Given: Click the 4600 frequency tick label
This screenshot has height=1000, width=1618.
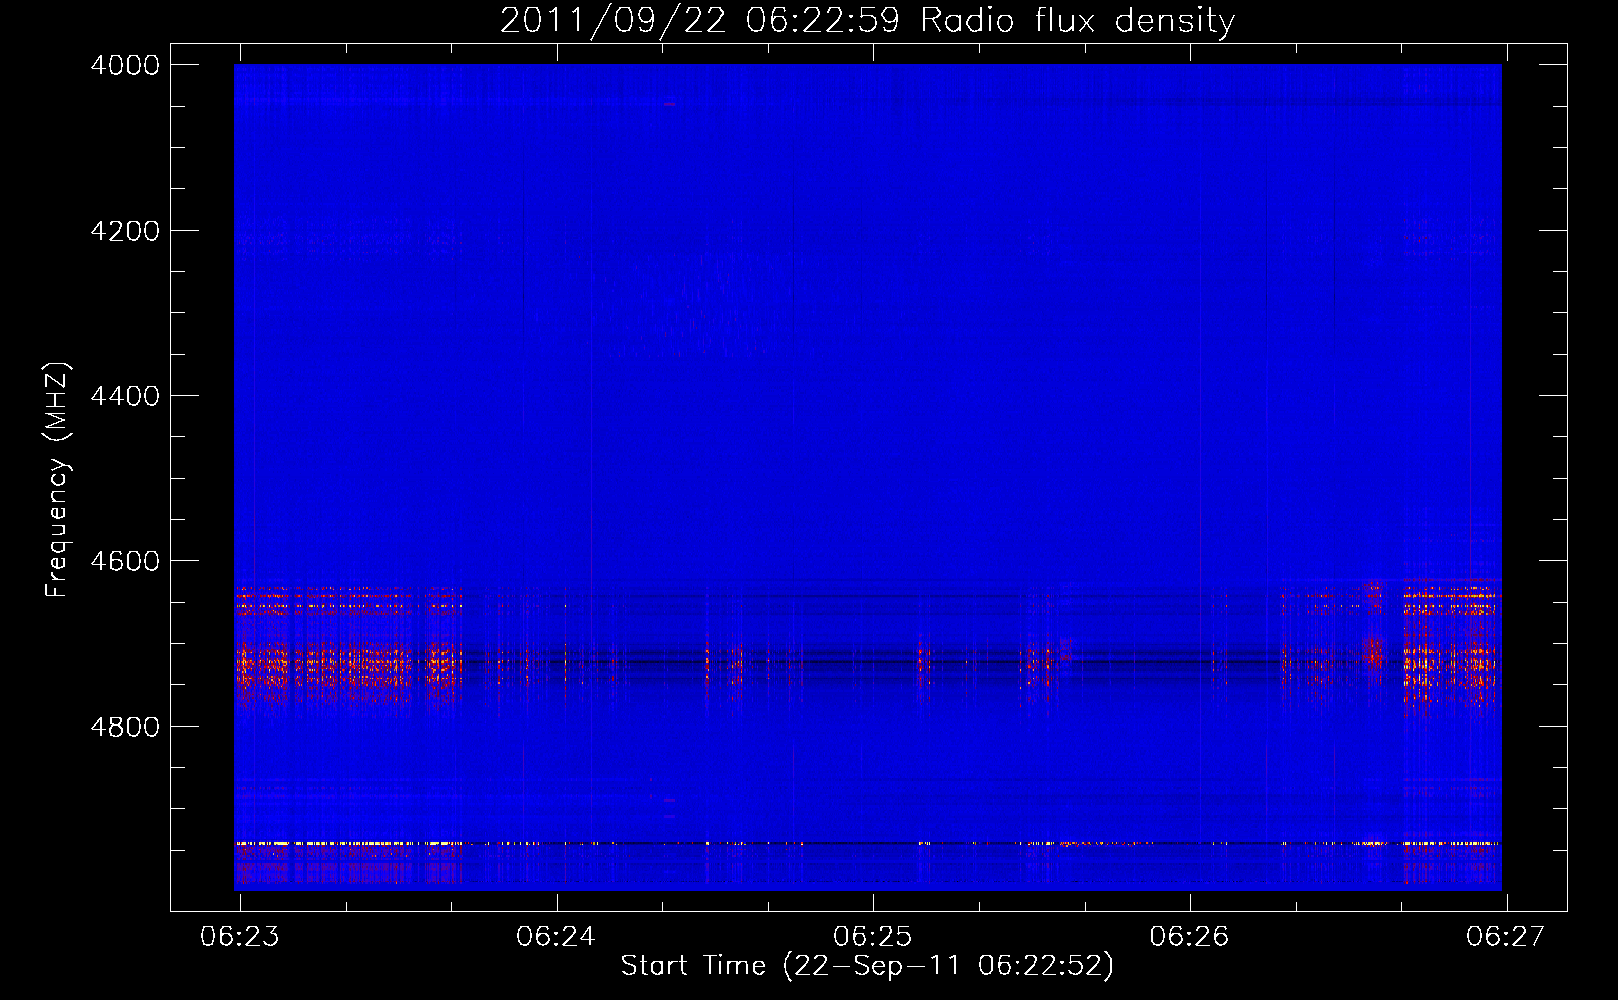Looking at the screenshot, I should 125,561.
